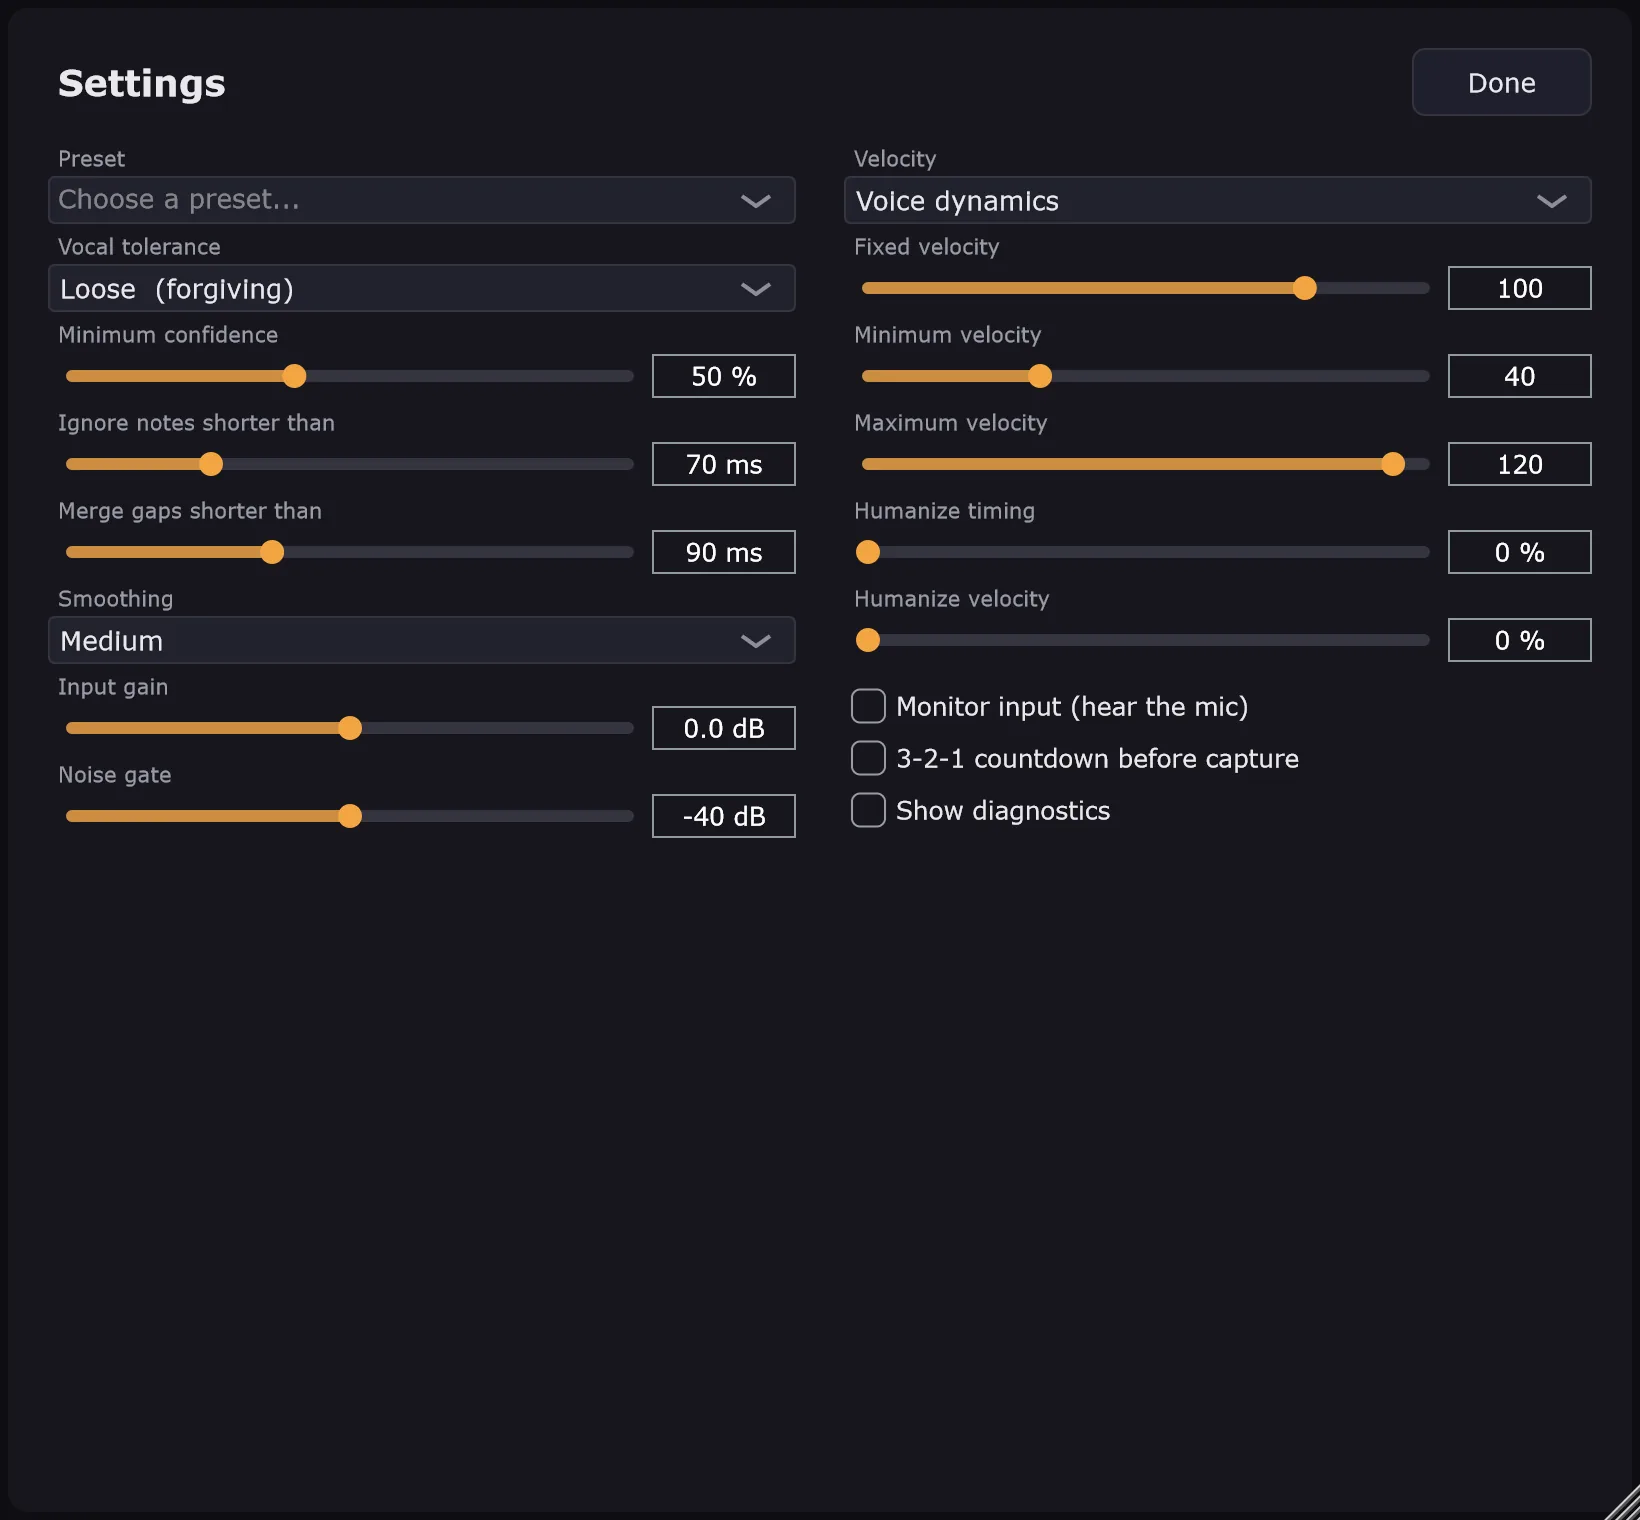Click the Humanize timing slider handle
The image size is (1640, 1520).
coord(868,552)
